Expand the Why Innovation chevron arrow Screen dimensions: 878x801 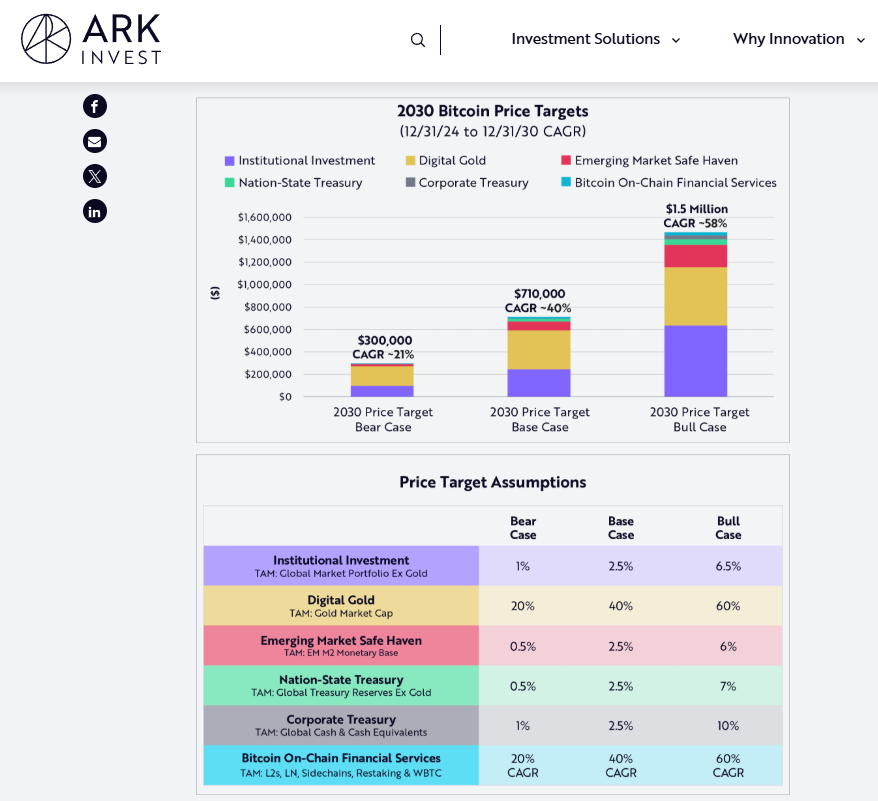pyautogui.click(x=861, y=40)
